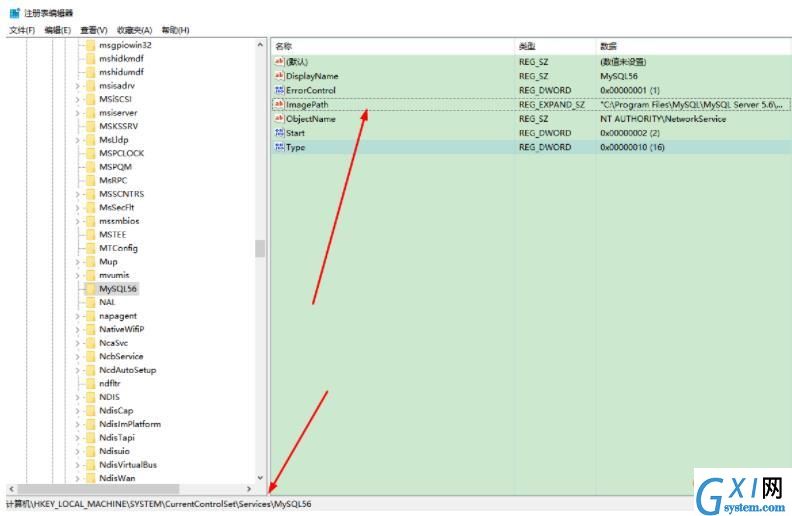This screenshot has width=792, height=516.
Task: Click the Registry Editor title bar icon
Action: (x=15, y=13)
